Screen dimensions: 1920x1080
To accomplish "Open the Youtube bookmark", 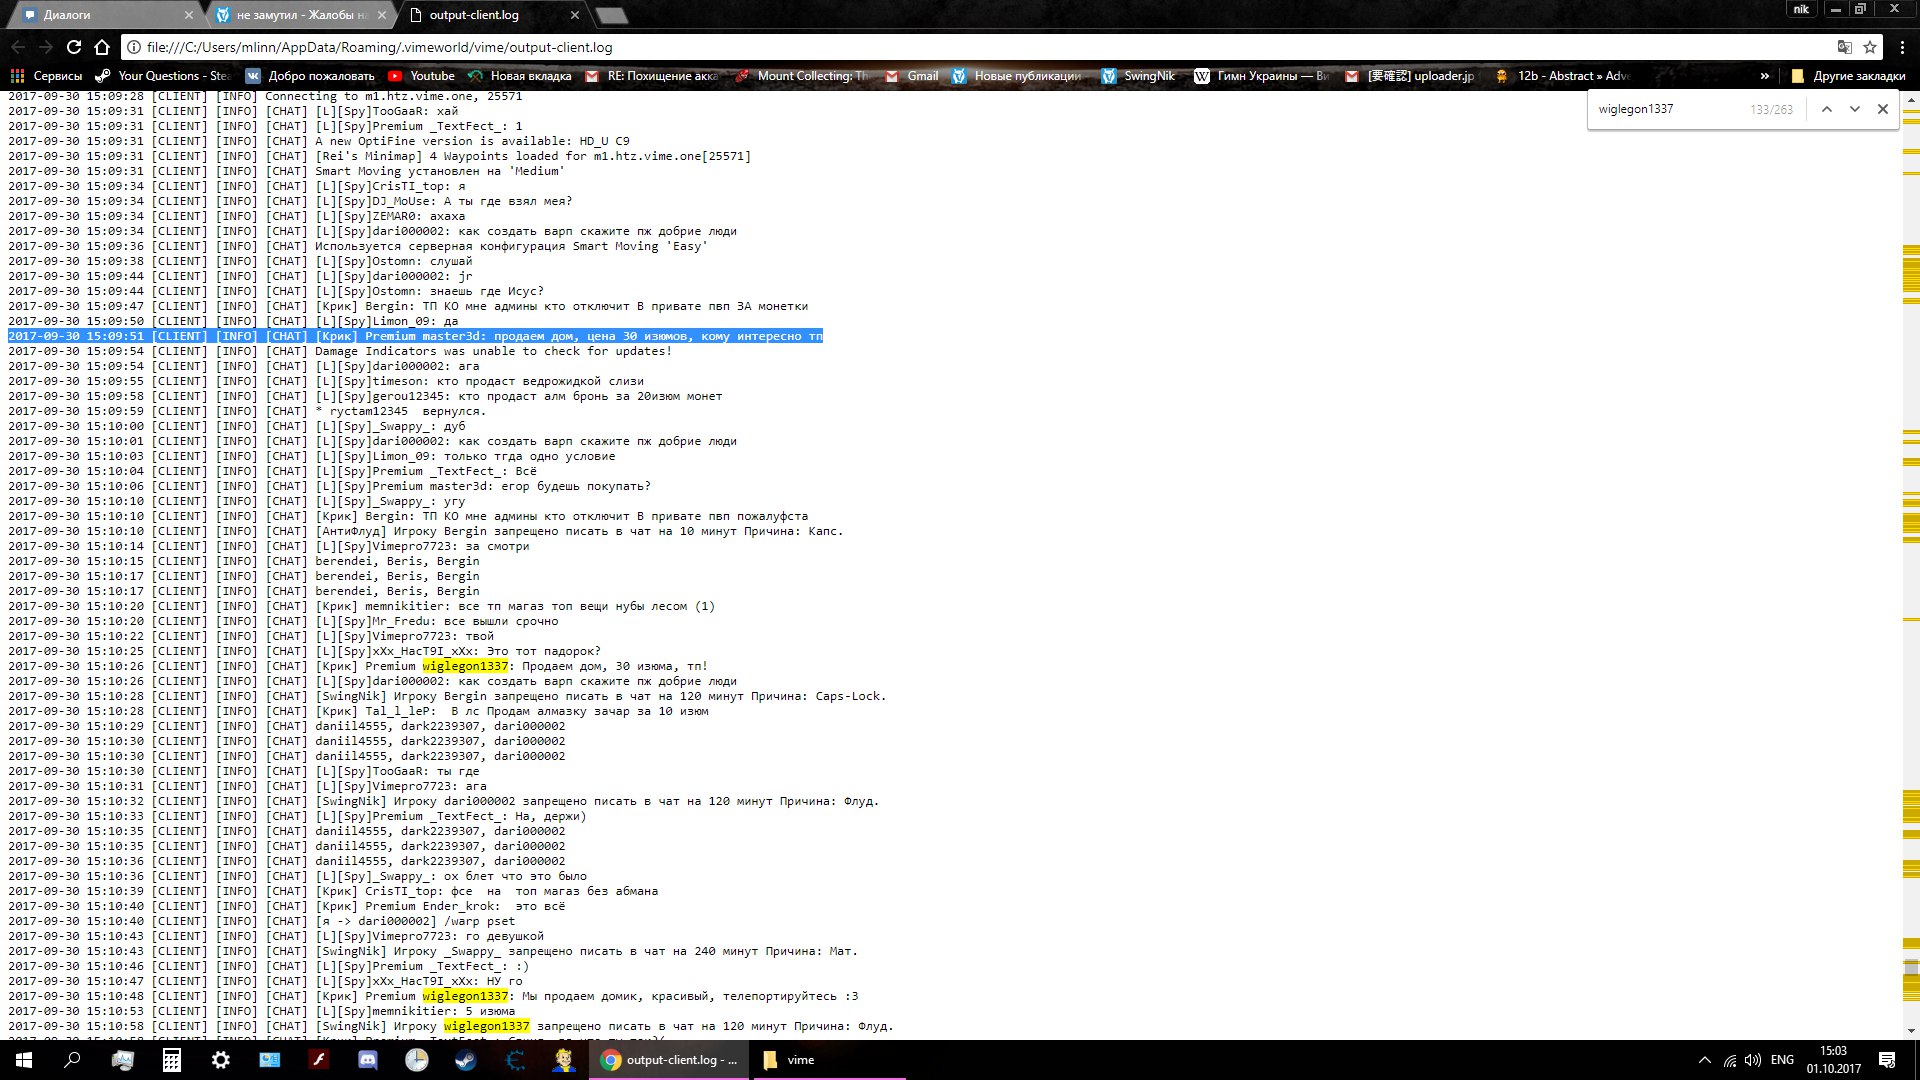I will point(421,76).
